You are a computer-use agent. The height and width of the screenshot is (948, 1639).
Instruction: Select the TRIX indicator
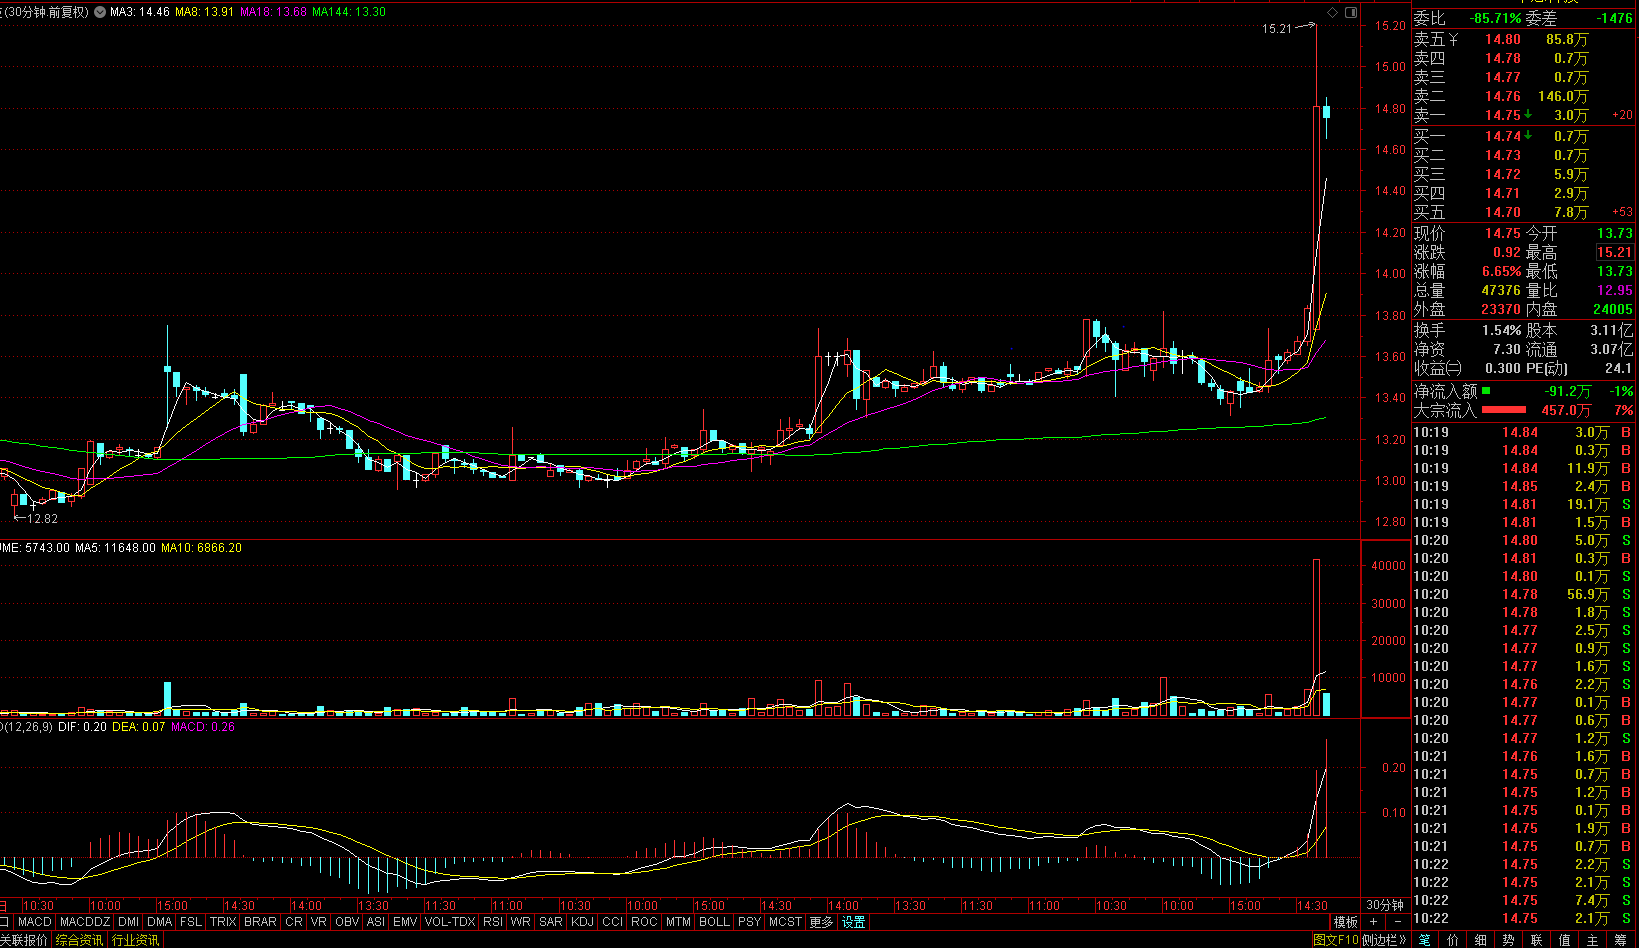(223, 922)
